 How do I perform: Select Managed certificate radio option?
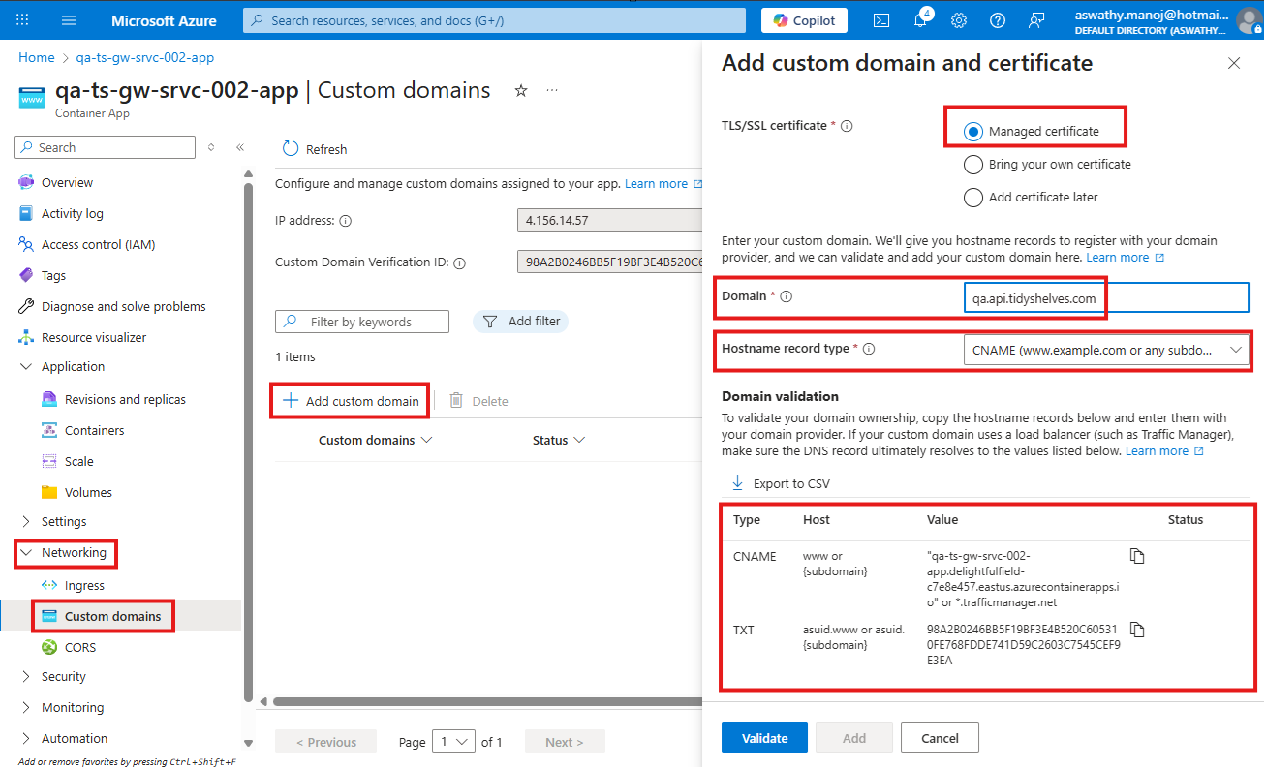973,131
